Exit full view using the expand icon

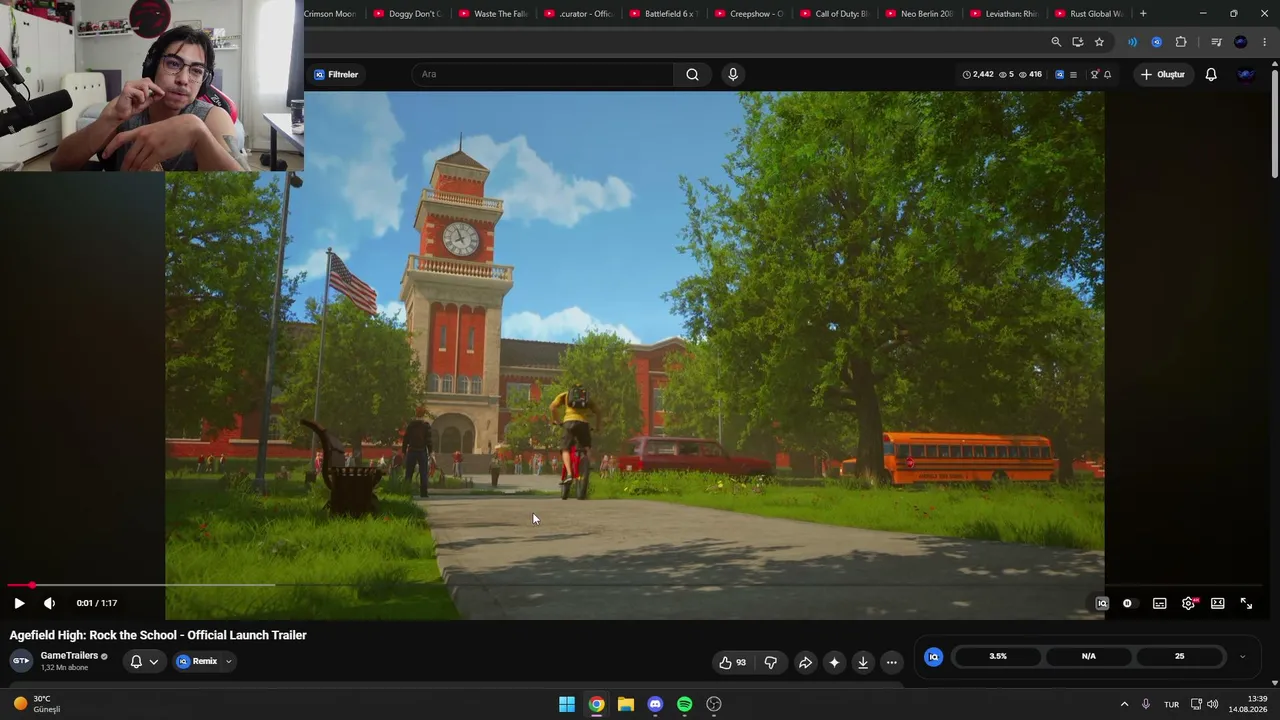coord(1246,603)
